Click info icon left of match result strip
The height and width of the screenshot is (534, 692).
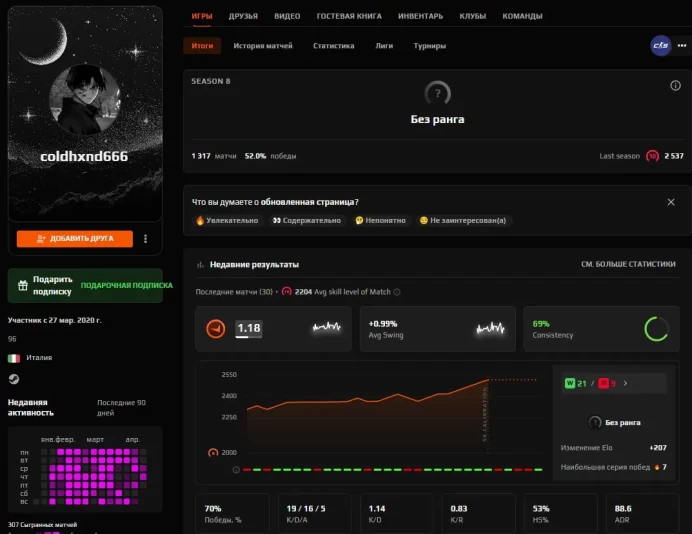236,470
